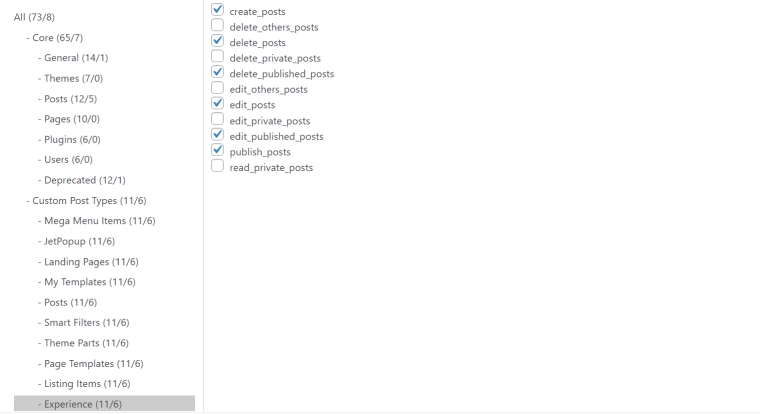Enable the edit_others_posts checkbox
Viewport: 760px width, 414px height.
(x=217, y=88)
